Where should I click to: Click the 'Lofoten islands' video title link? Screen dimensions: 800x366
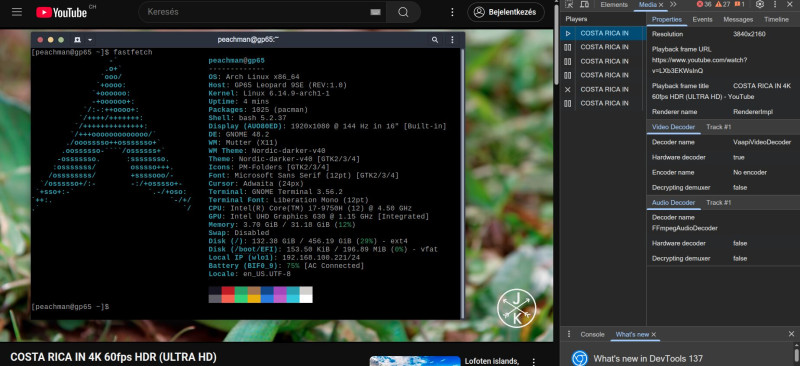tap(491, 361)
